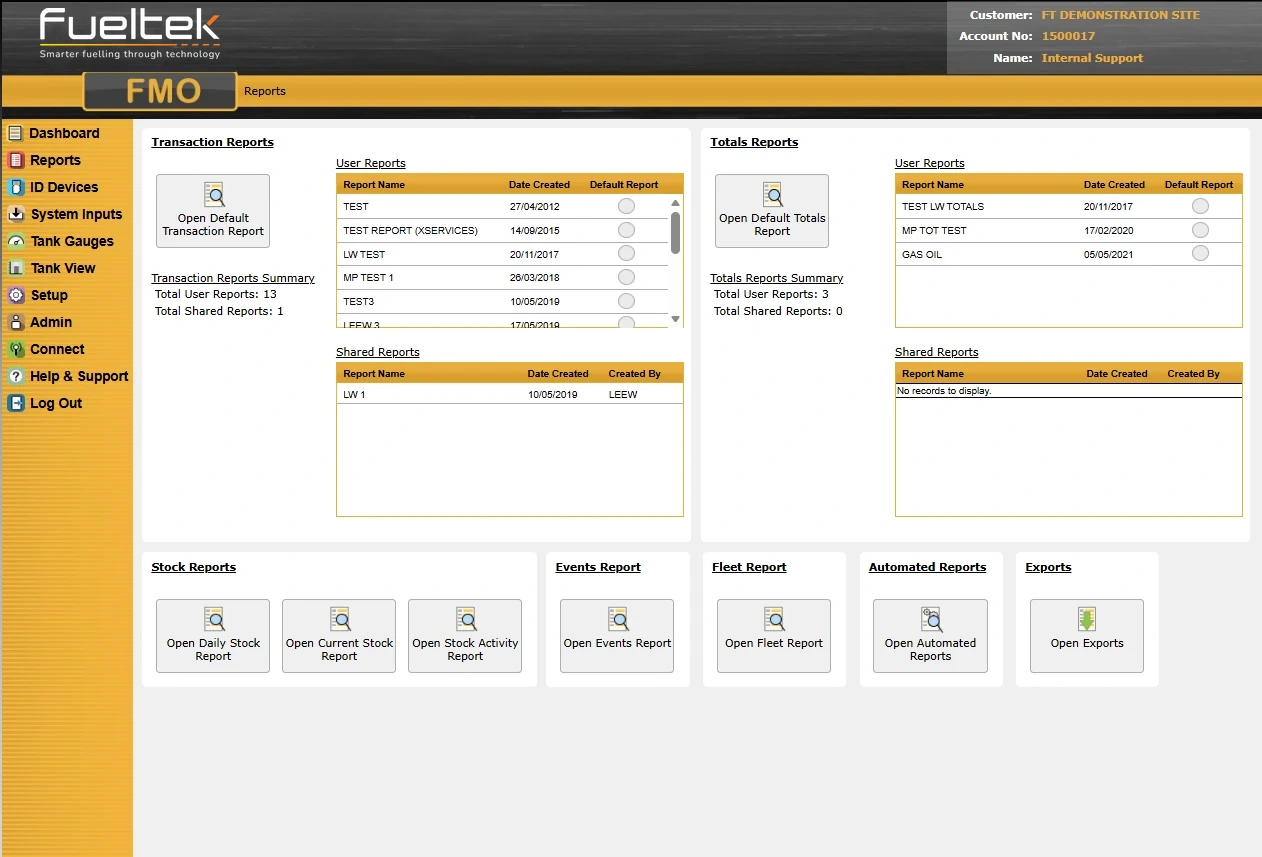
Task: Open the Tank View sidebar icon
Action: coord(15,268)
